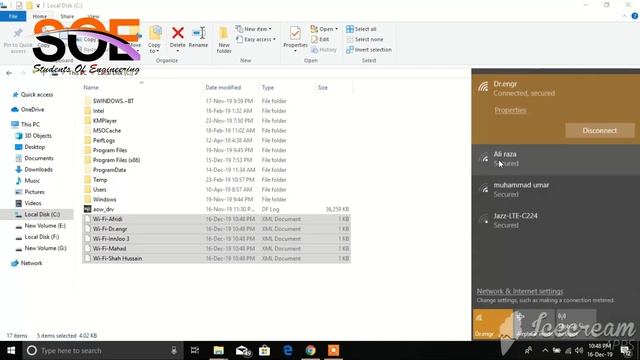Open Properties from the ribbon

[295, 39]
